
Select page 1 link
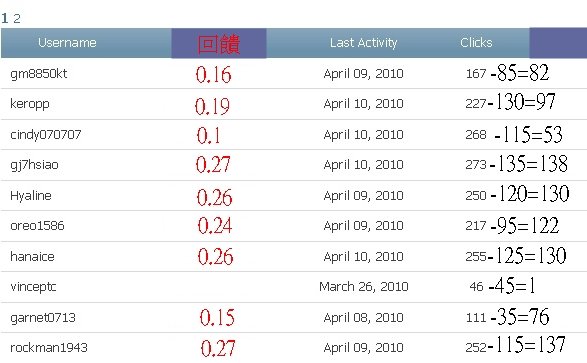[4, 18]
